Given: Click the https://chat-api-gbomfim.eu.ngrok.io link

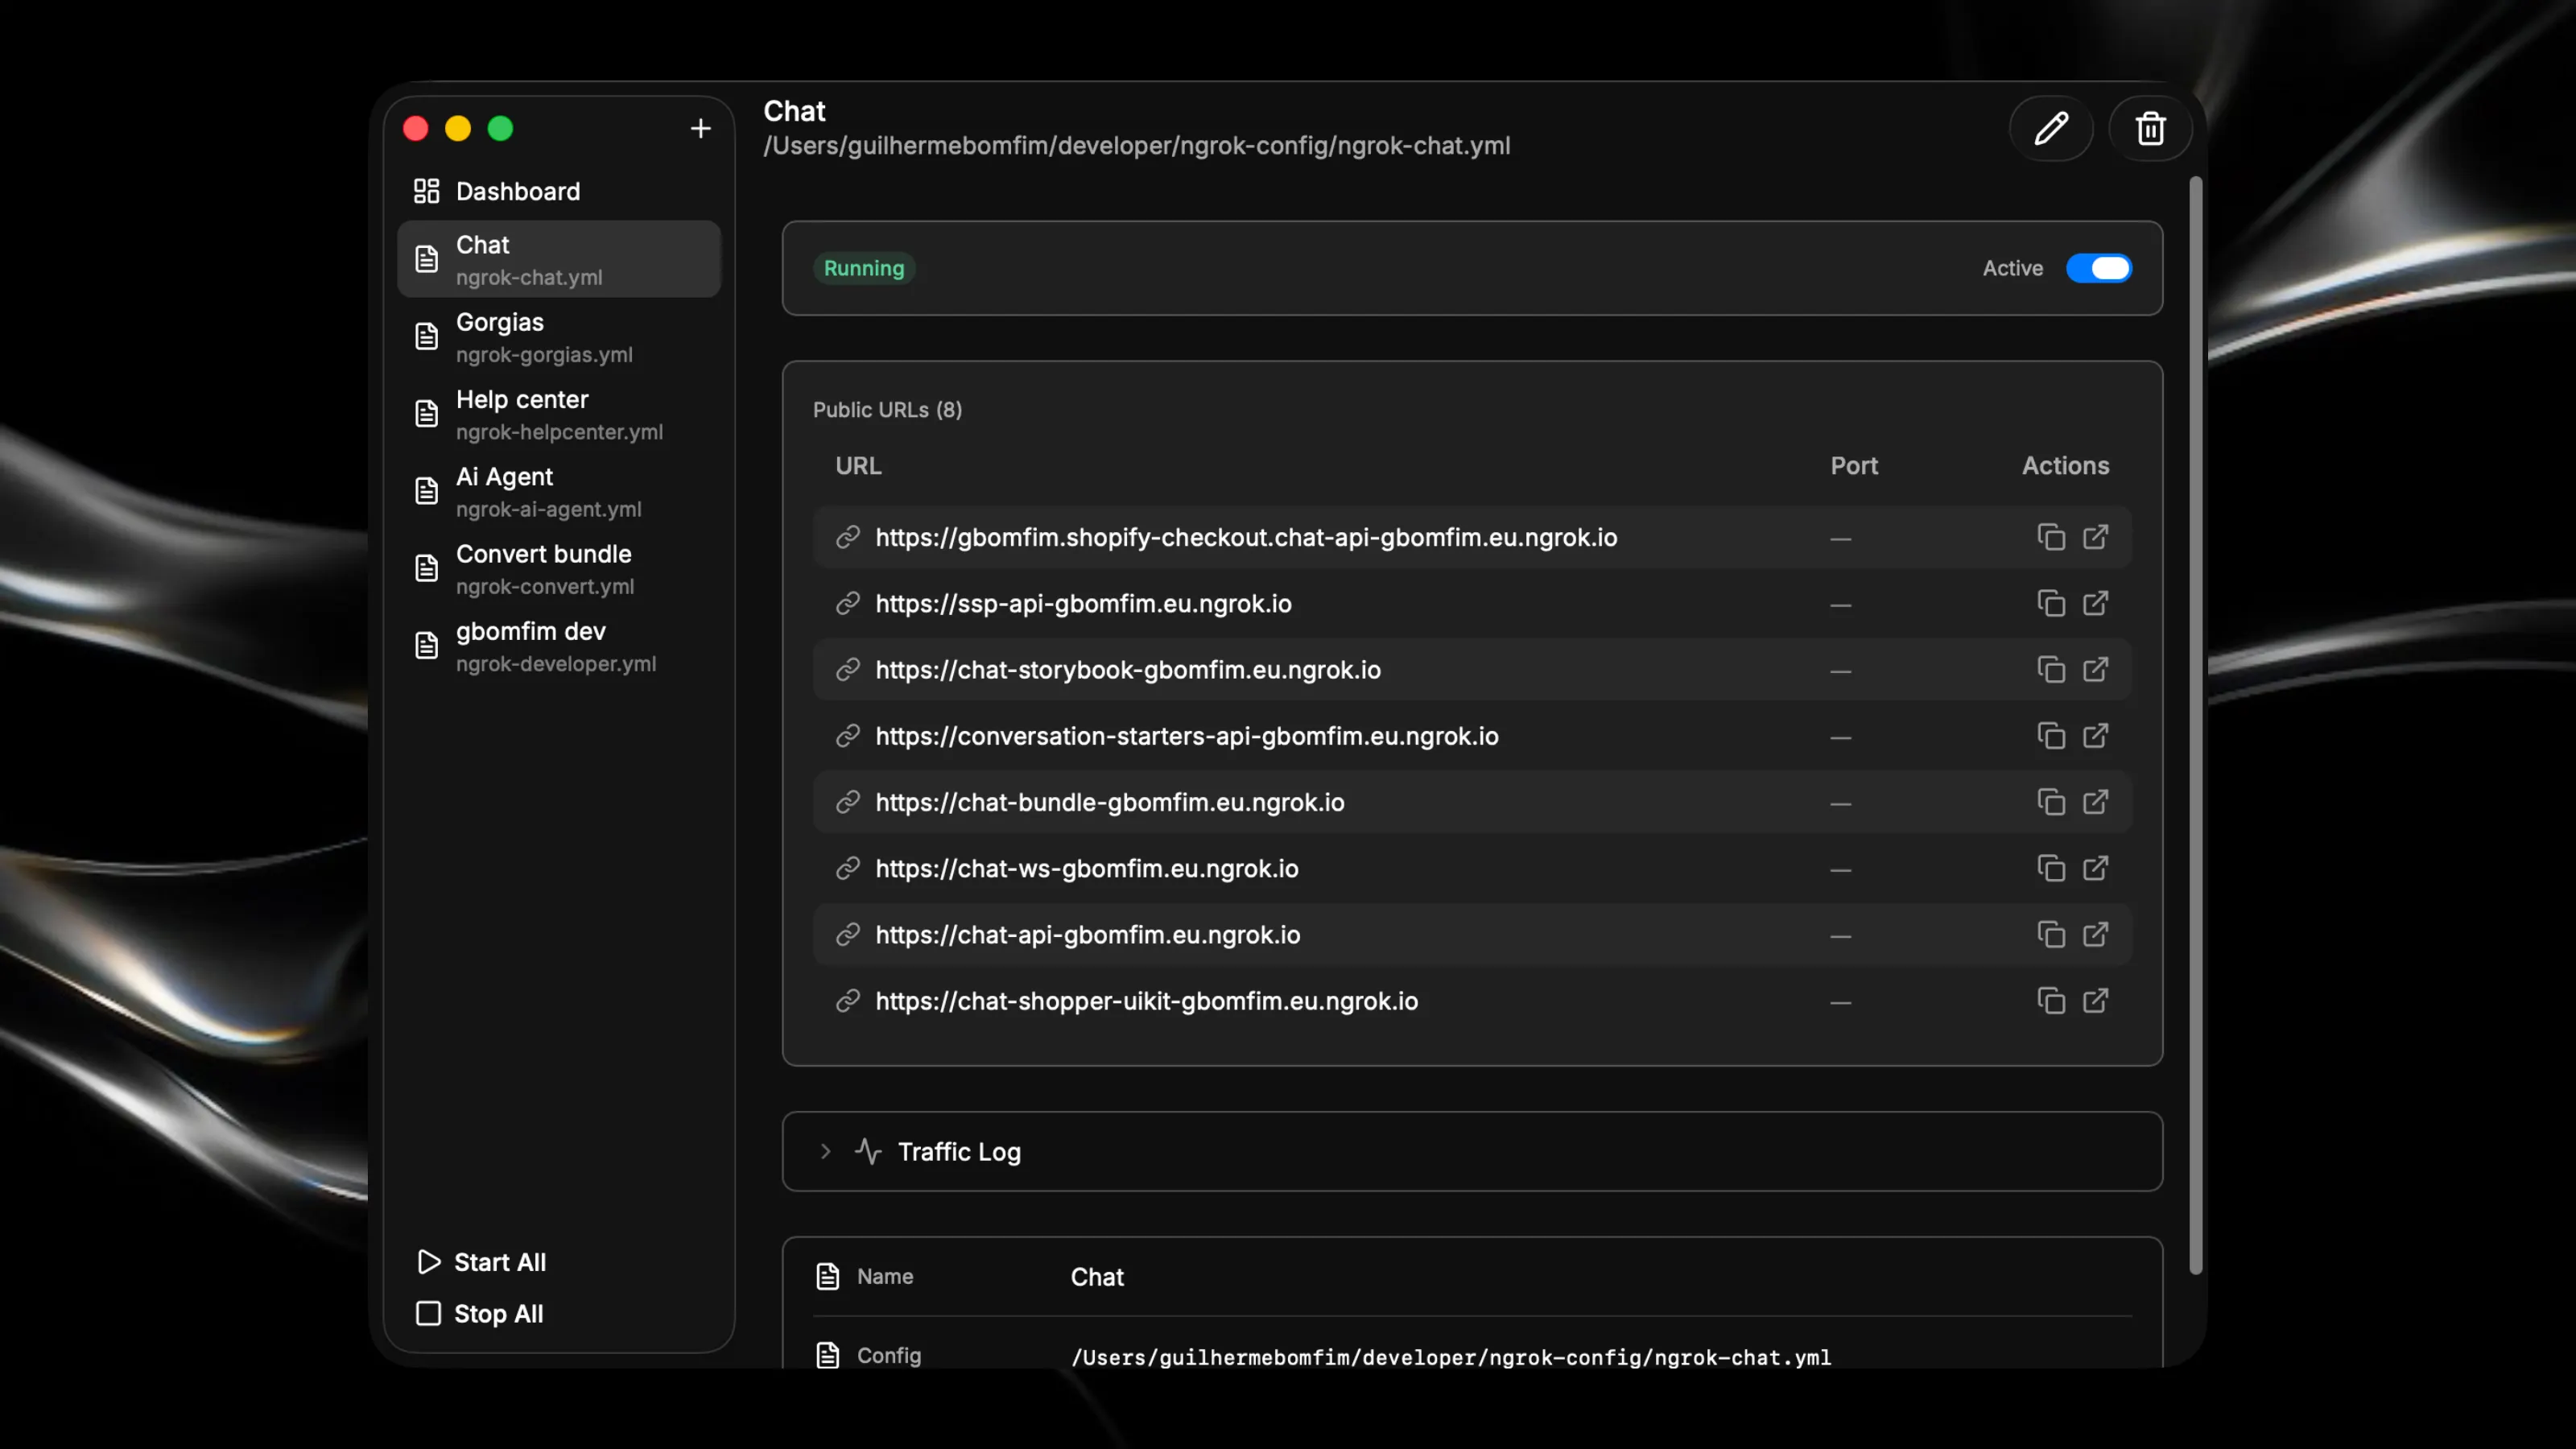Looking at the screenshot, I should click(1088, 935).
